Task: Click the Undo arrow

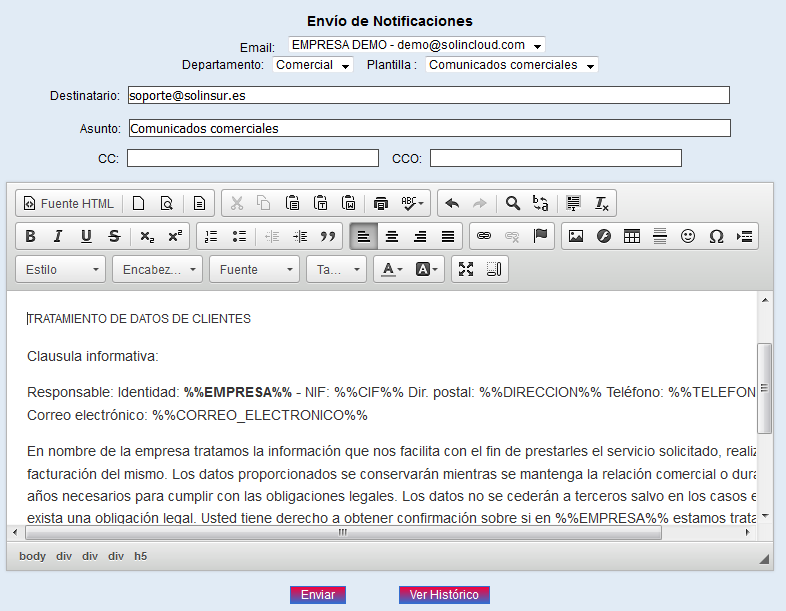Action: [x=452, y=203]
